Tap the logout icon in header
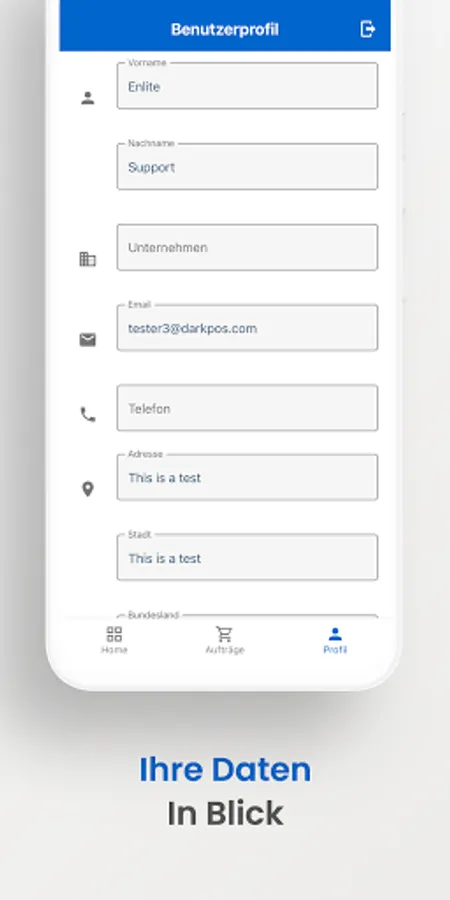The width and height of the screenshot is (450, 900). (x=367, y=29)
